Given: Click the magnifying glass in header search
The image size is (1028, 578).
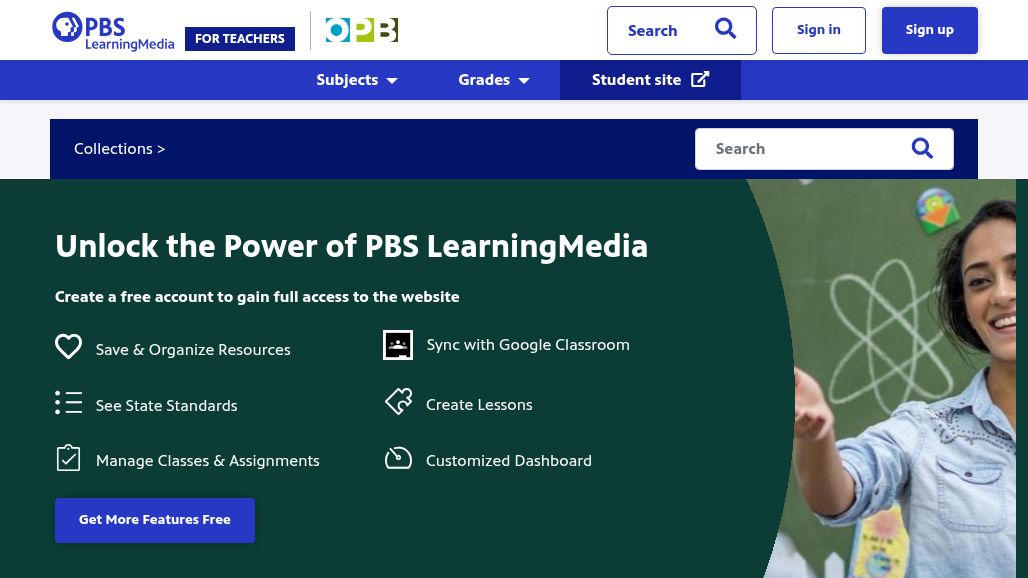Looking at the screenshot, I should tap(725, 30).
